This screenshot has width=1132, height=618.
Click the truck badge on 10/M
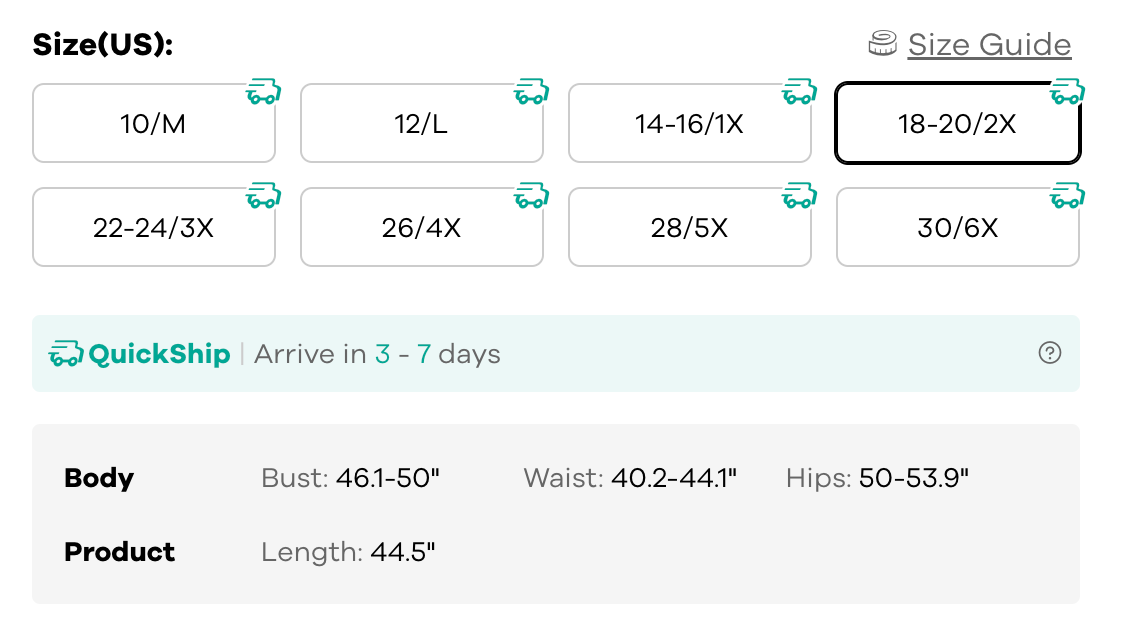pos(264,92)
